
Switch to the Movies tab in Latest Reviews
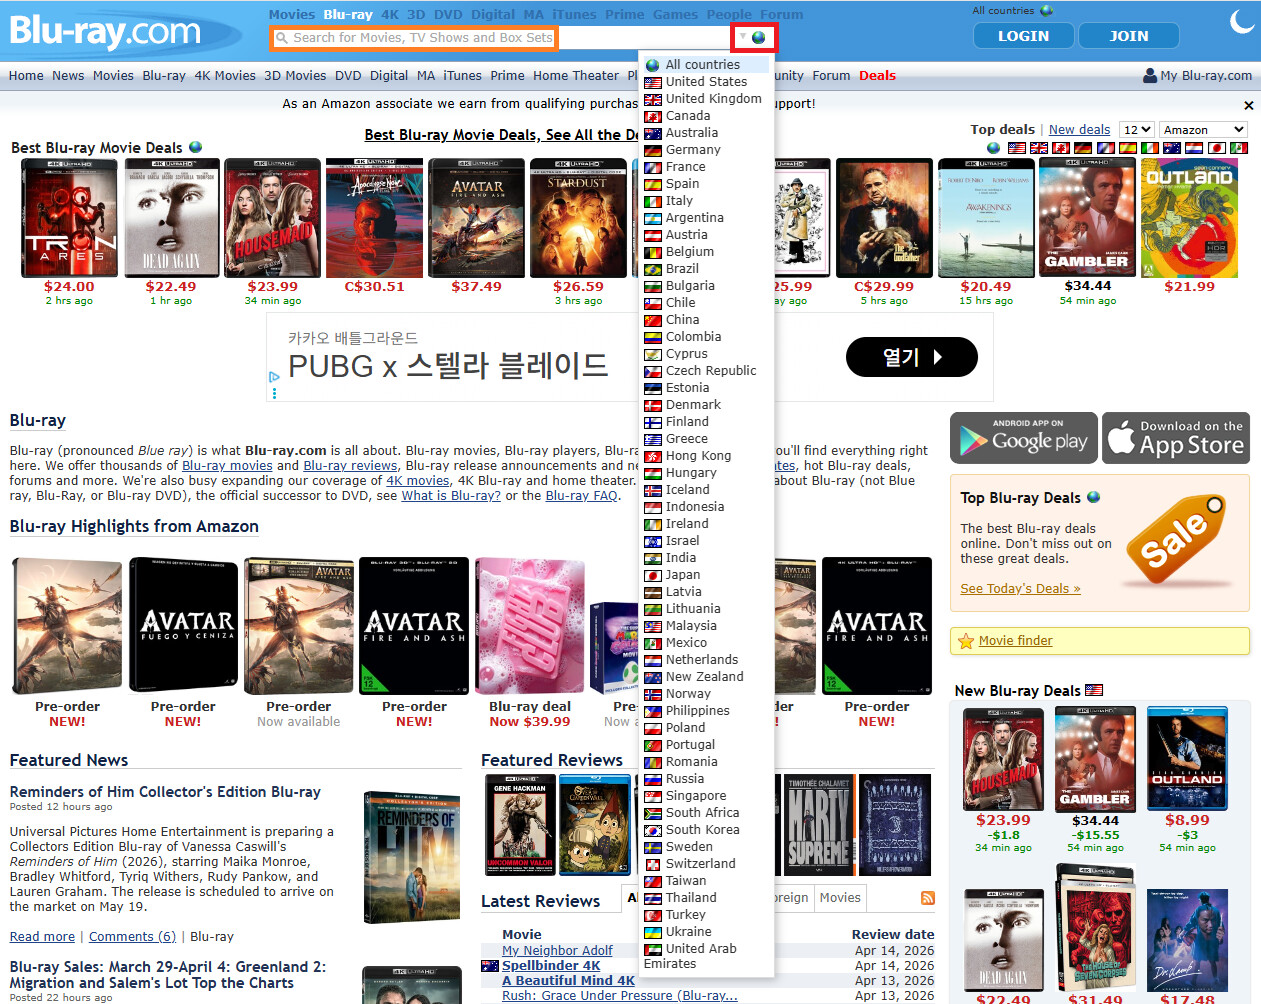click(x=840, y=897)
